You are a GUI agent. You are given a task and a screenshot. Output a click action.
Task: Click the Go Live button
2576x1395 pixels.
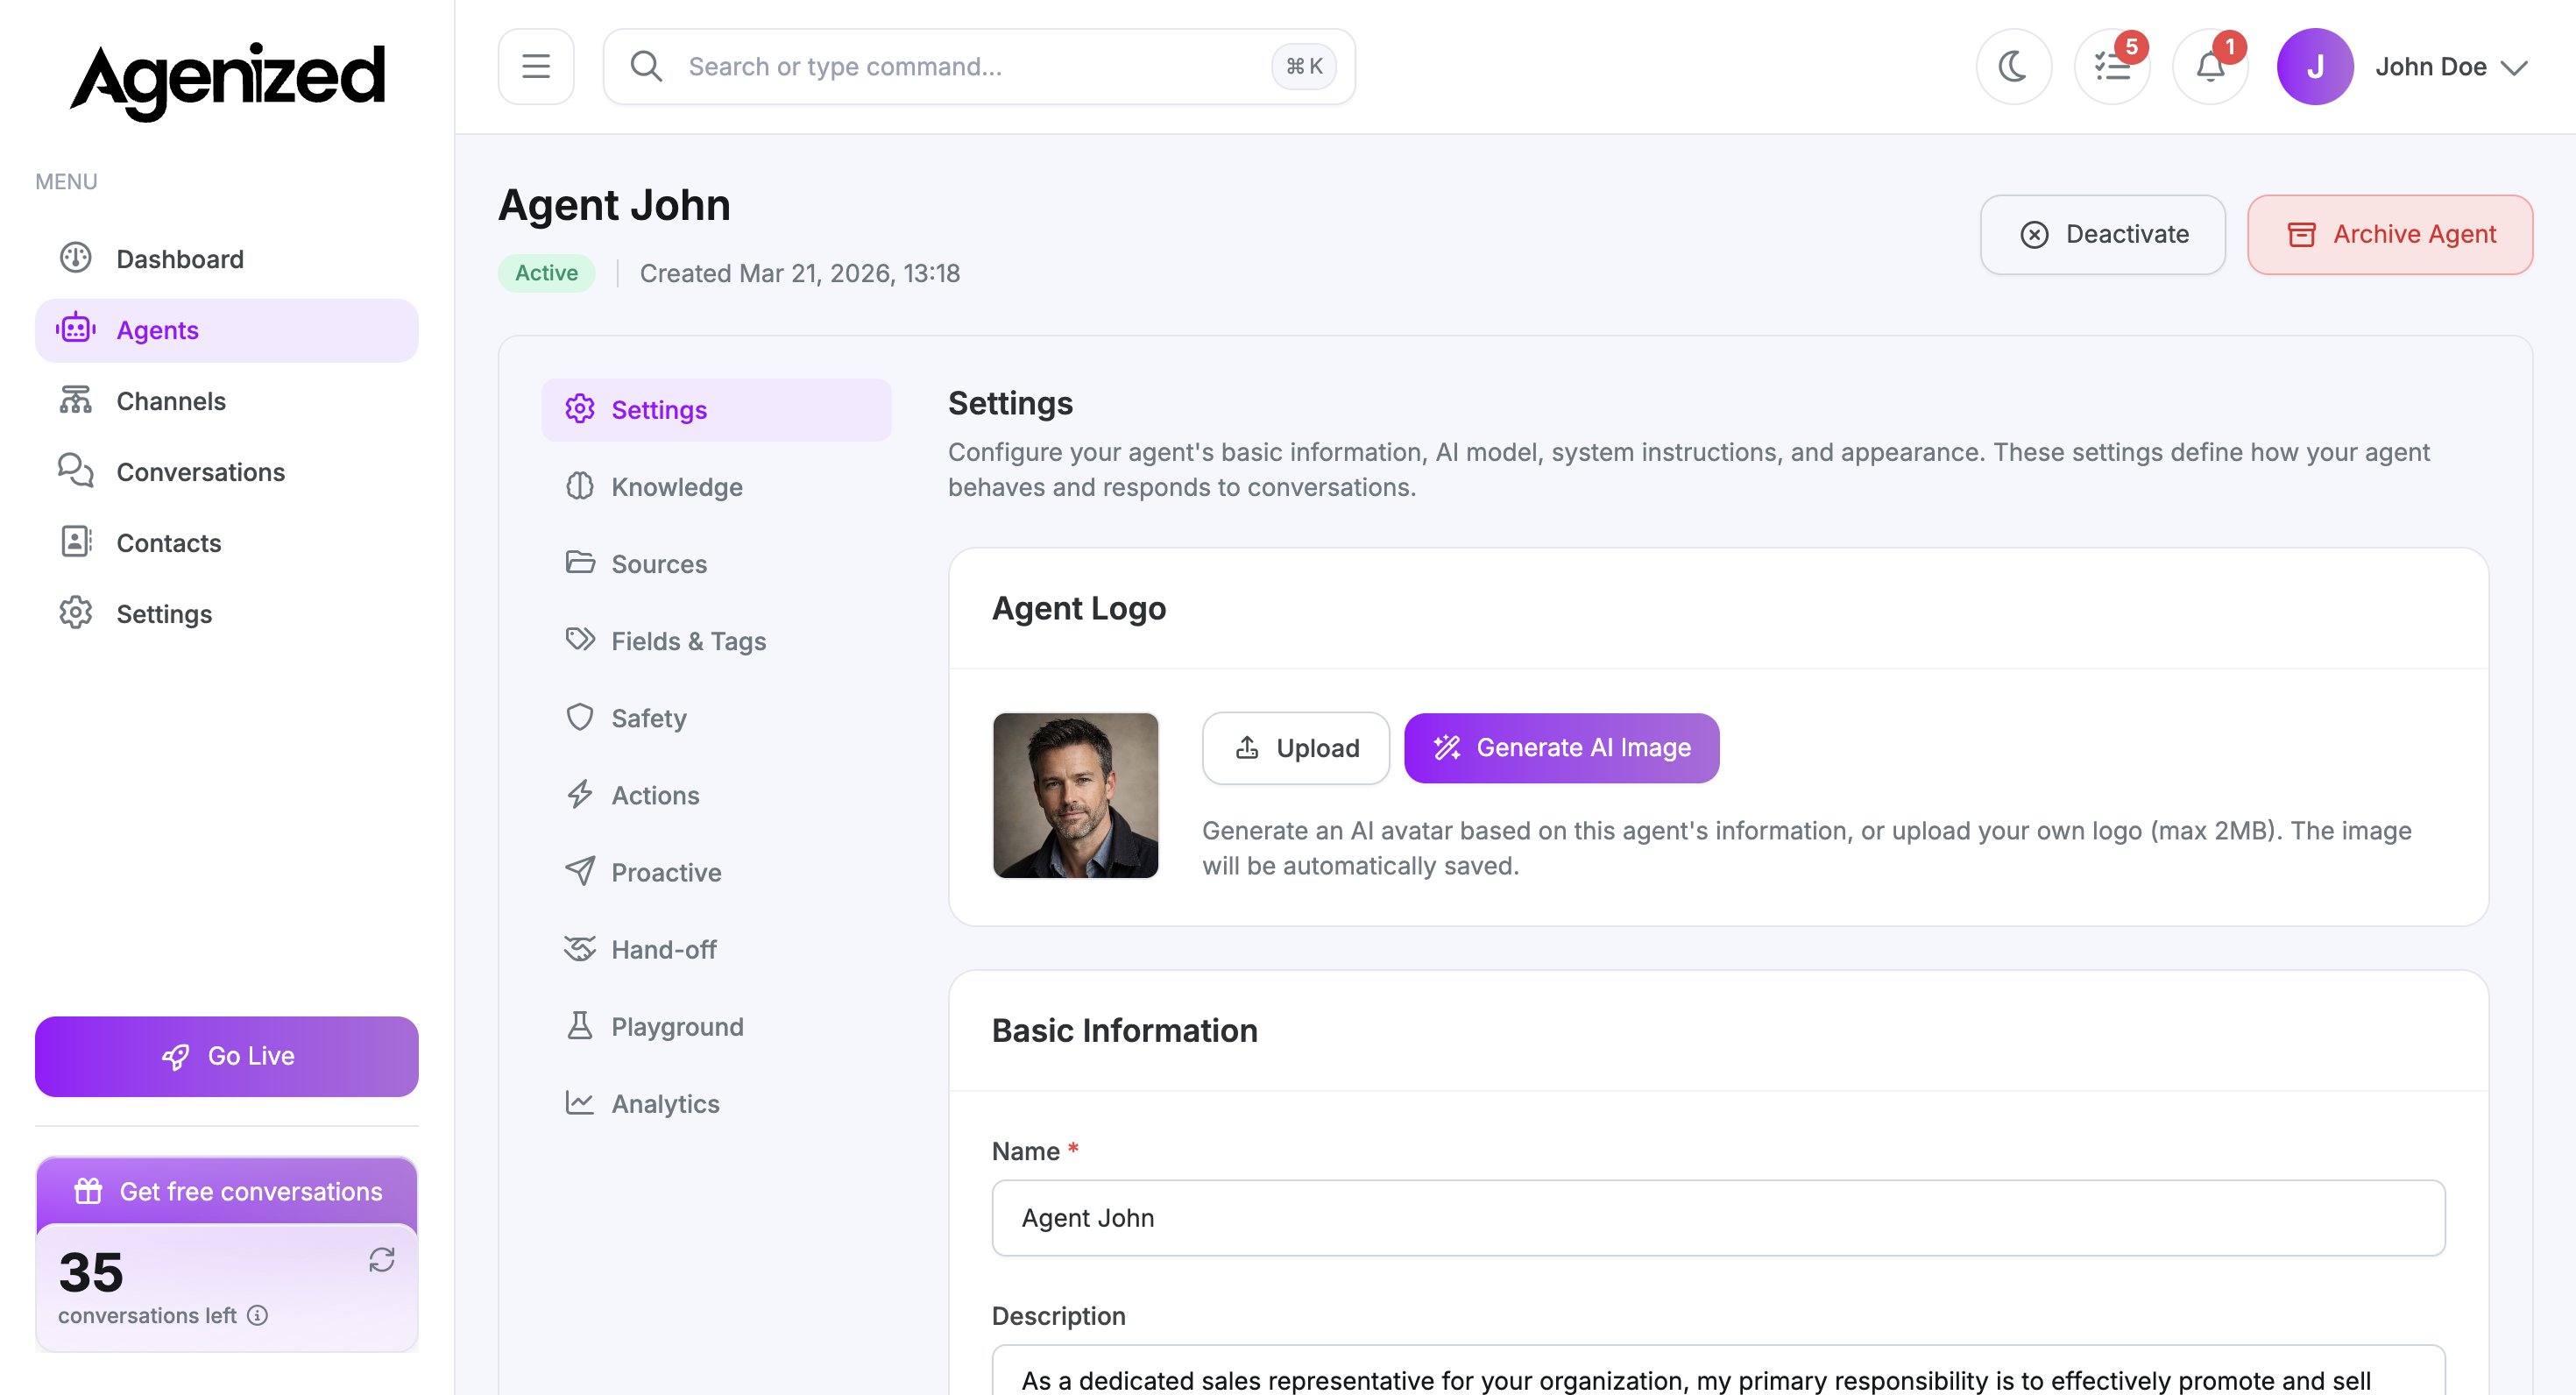click(x=226, y=1056)
